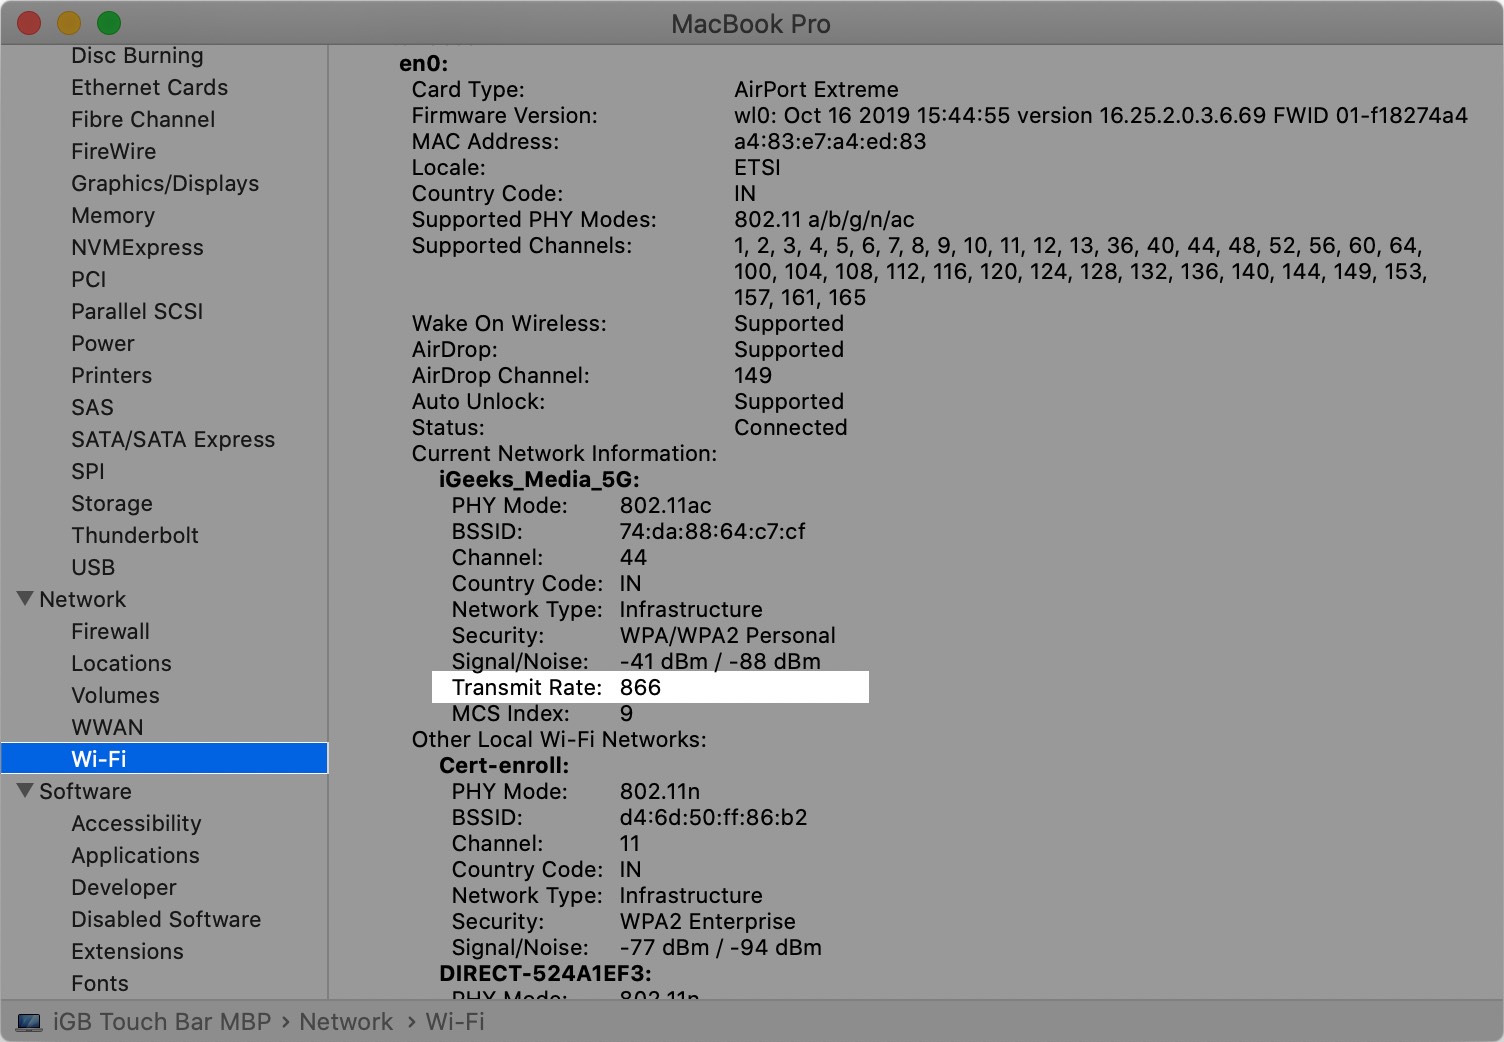Select Graphics/Displays in the sidebar

point(165,183)
